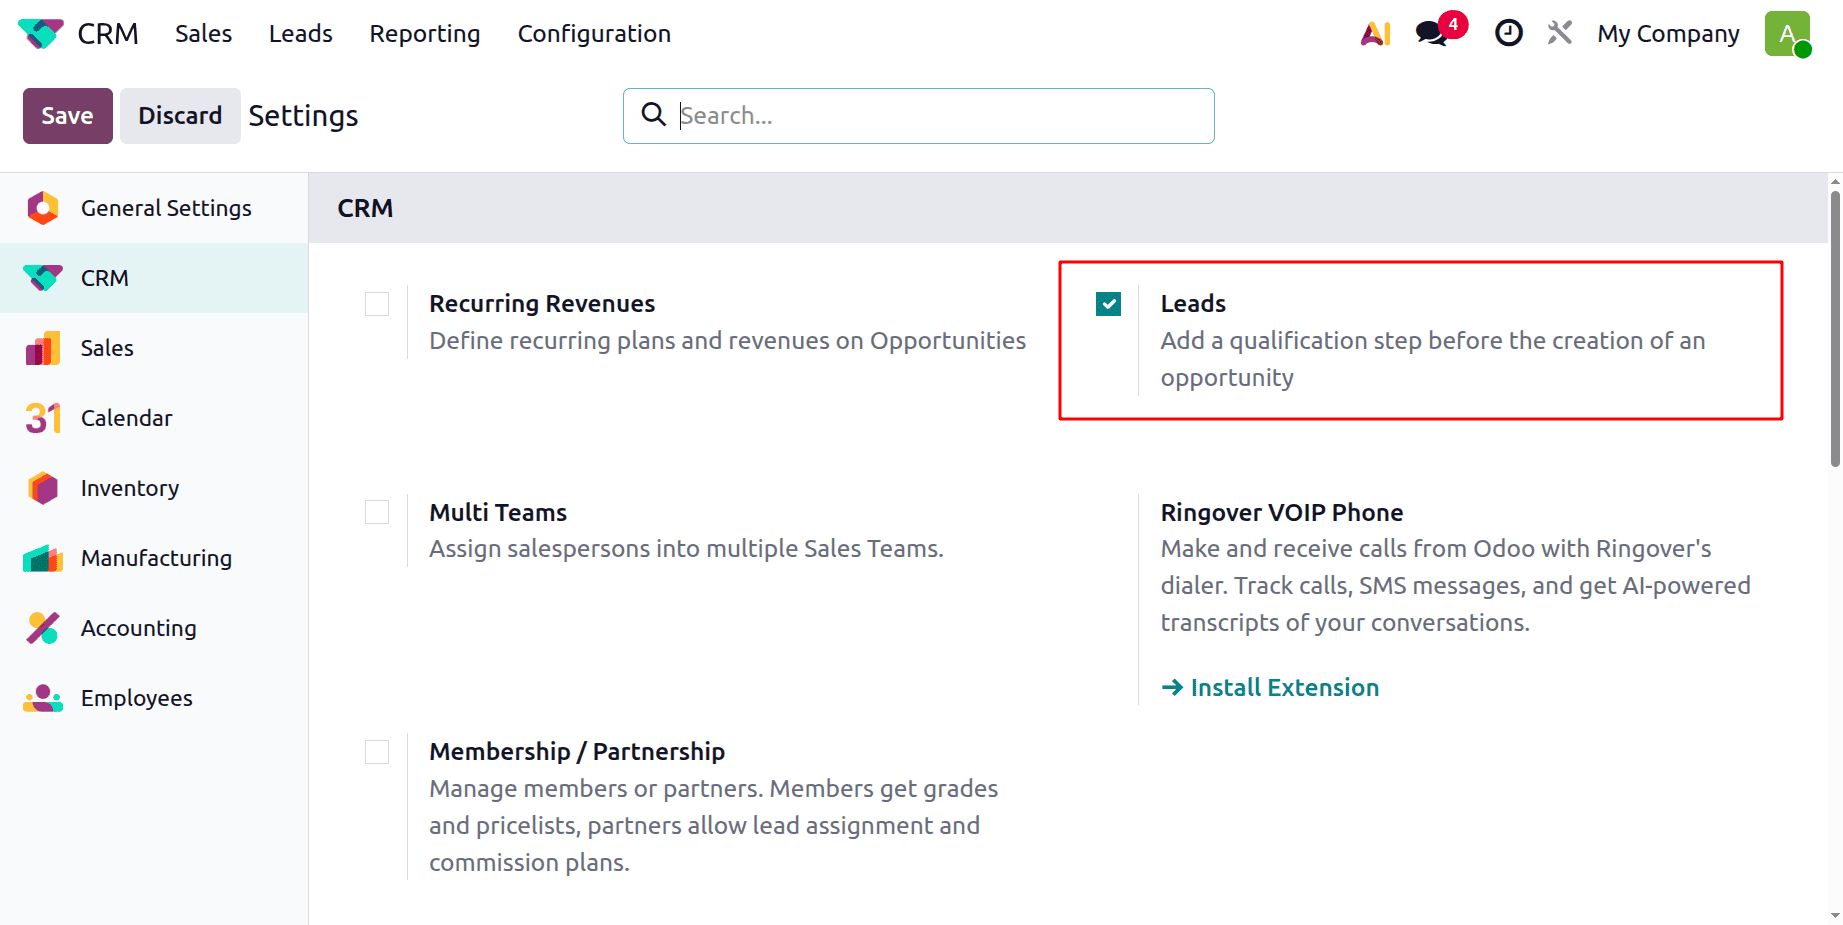Switch company via My Company
Screen dimensions: 1843x925
[x=1668, y=34]
